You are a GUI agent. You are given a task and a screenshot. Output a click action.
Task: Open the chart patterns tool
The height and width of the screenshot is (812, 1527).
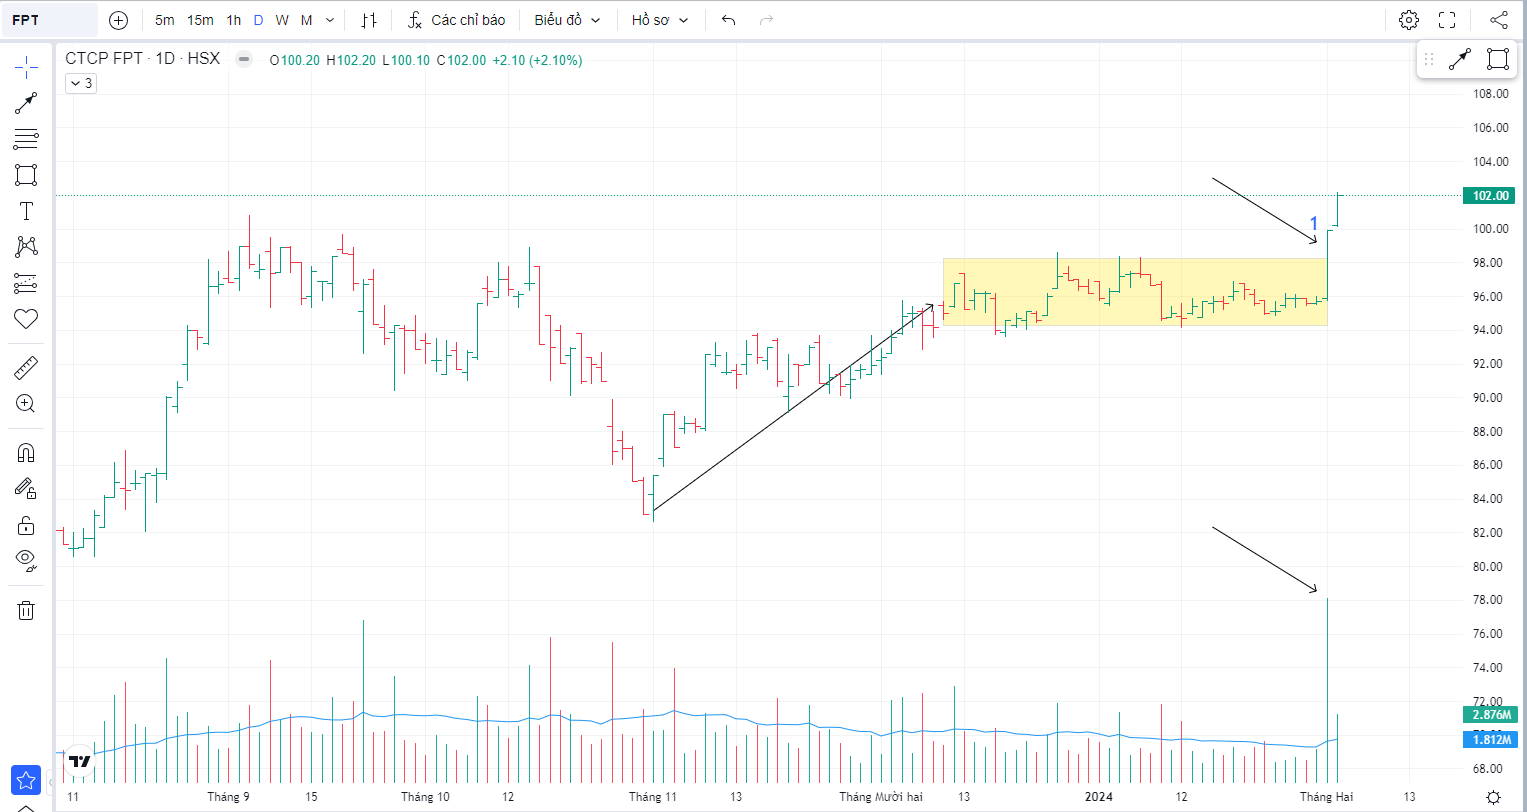point(26,247)
